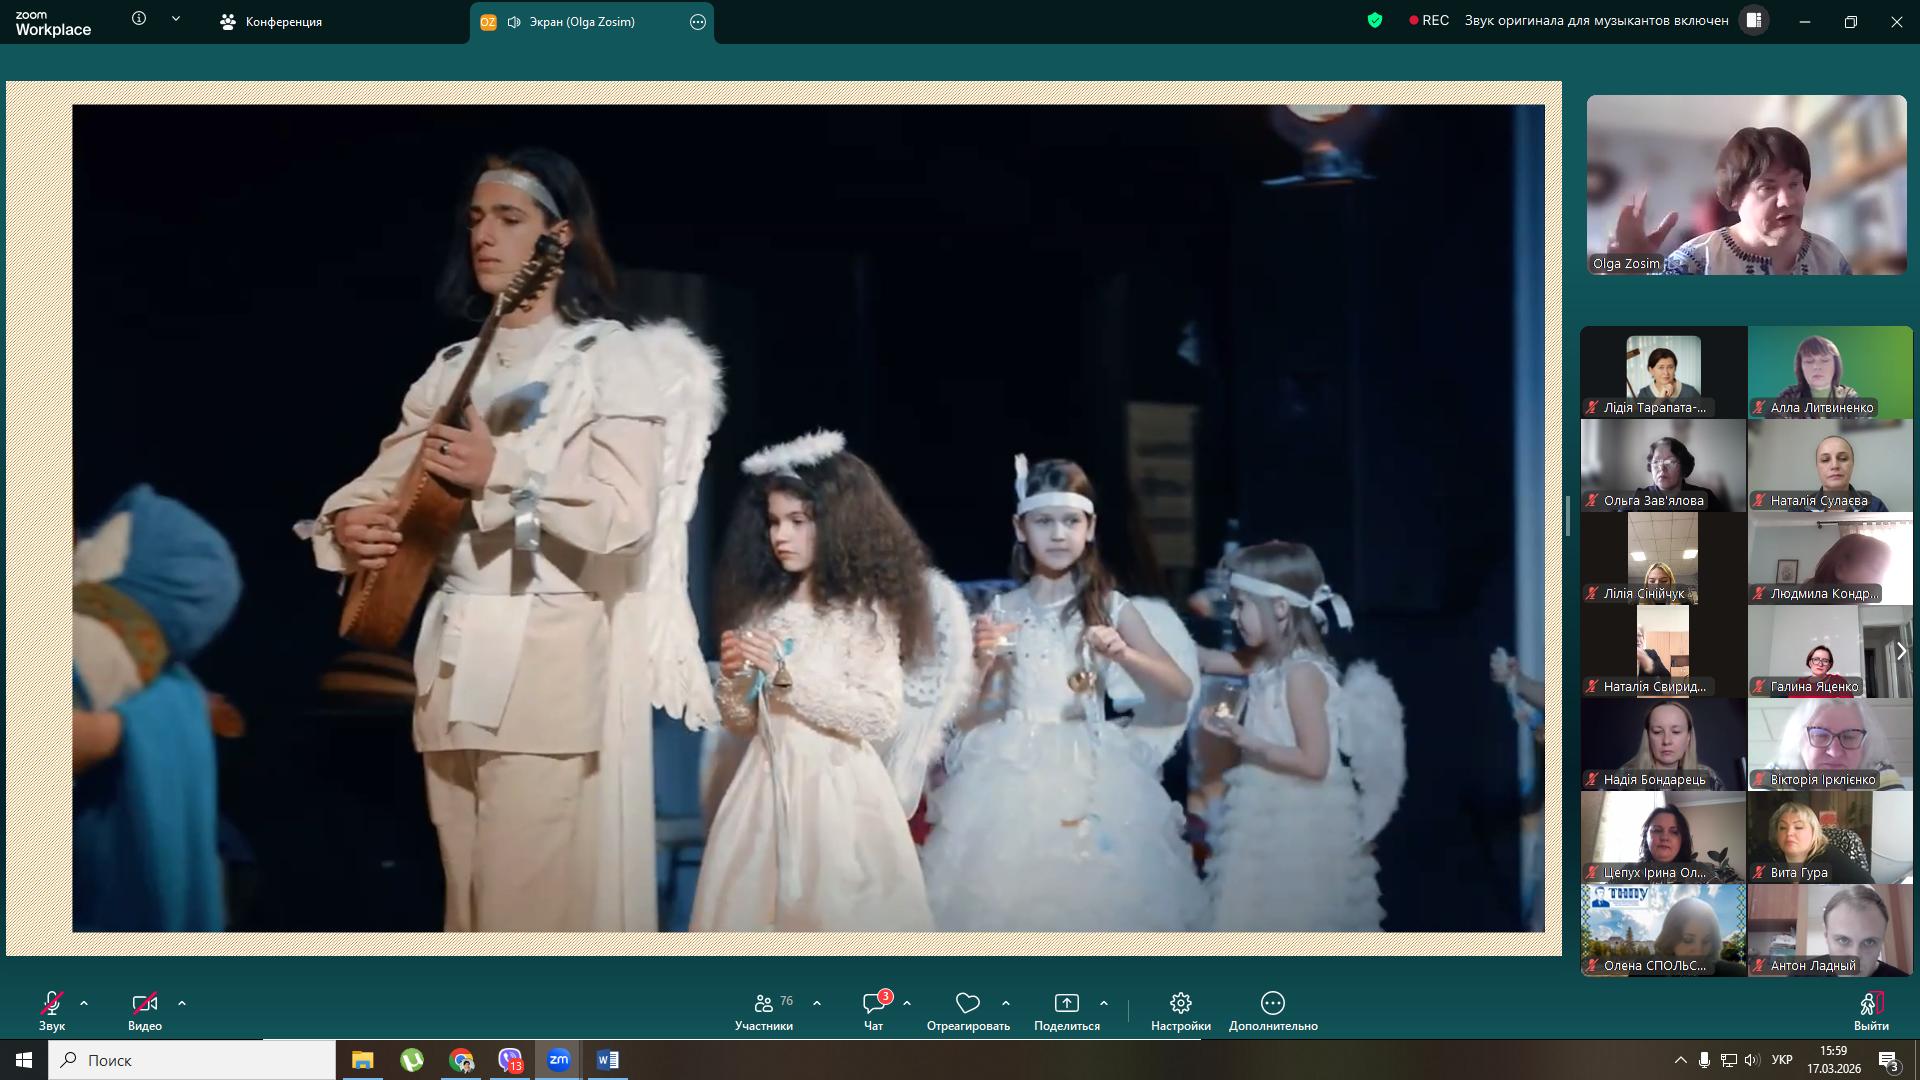The image size is (1920, 1080).
Task: Open the Participants panel icon
Action: point(764,1003)
